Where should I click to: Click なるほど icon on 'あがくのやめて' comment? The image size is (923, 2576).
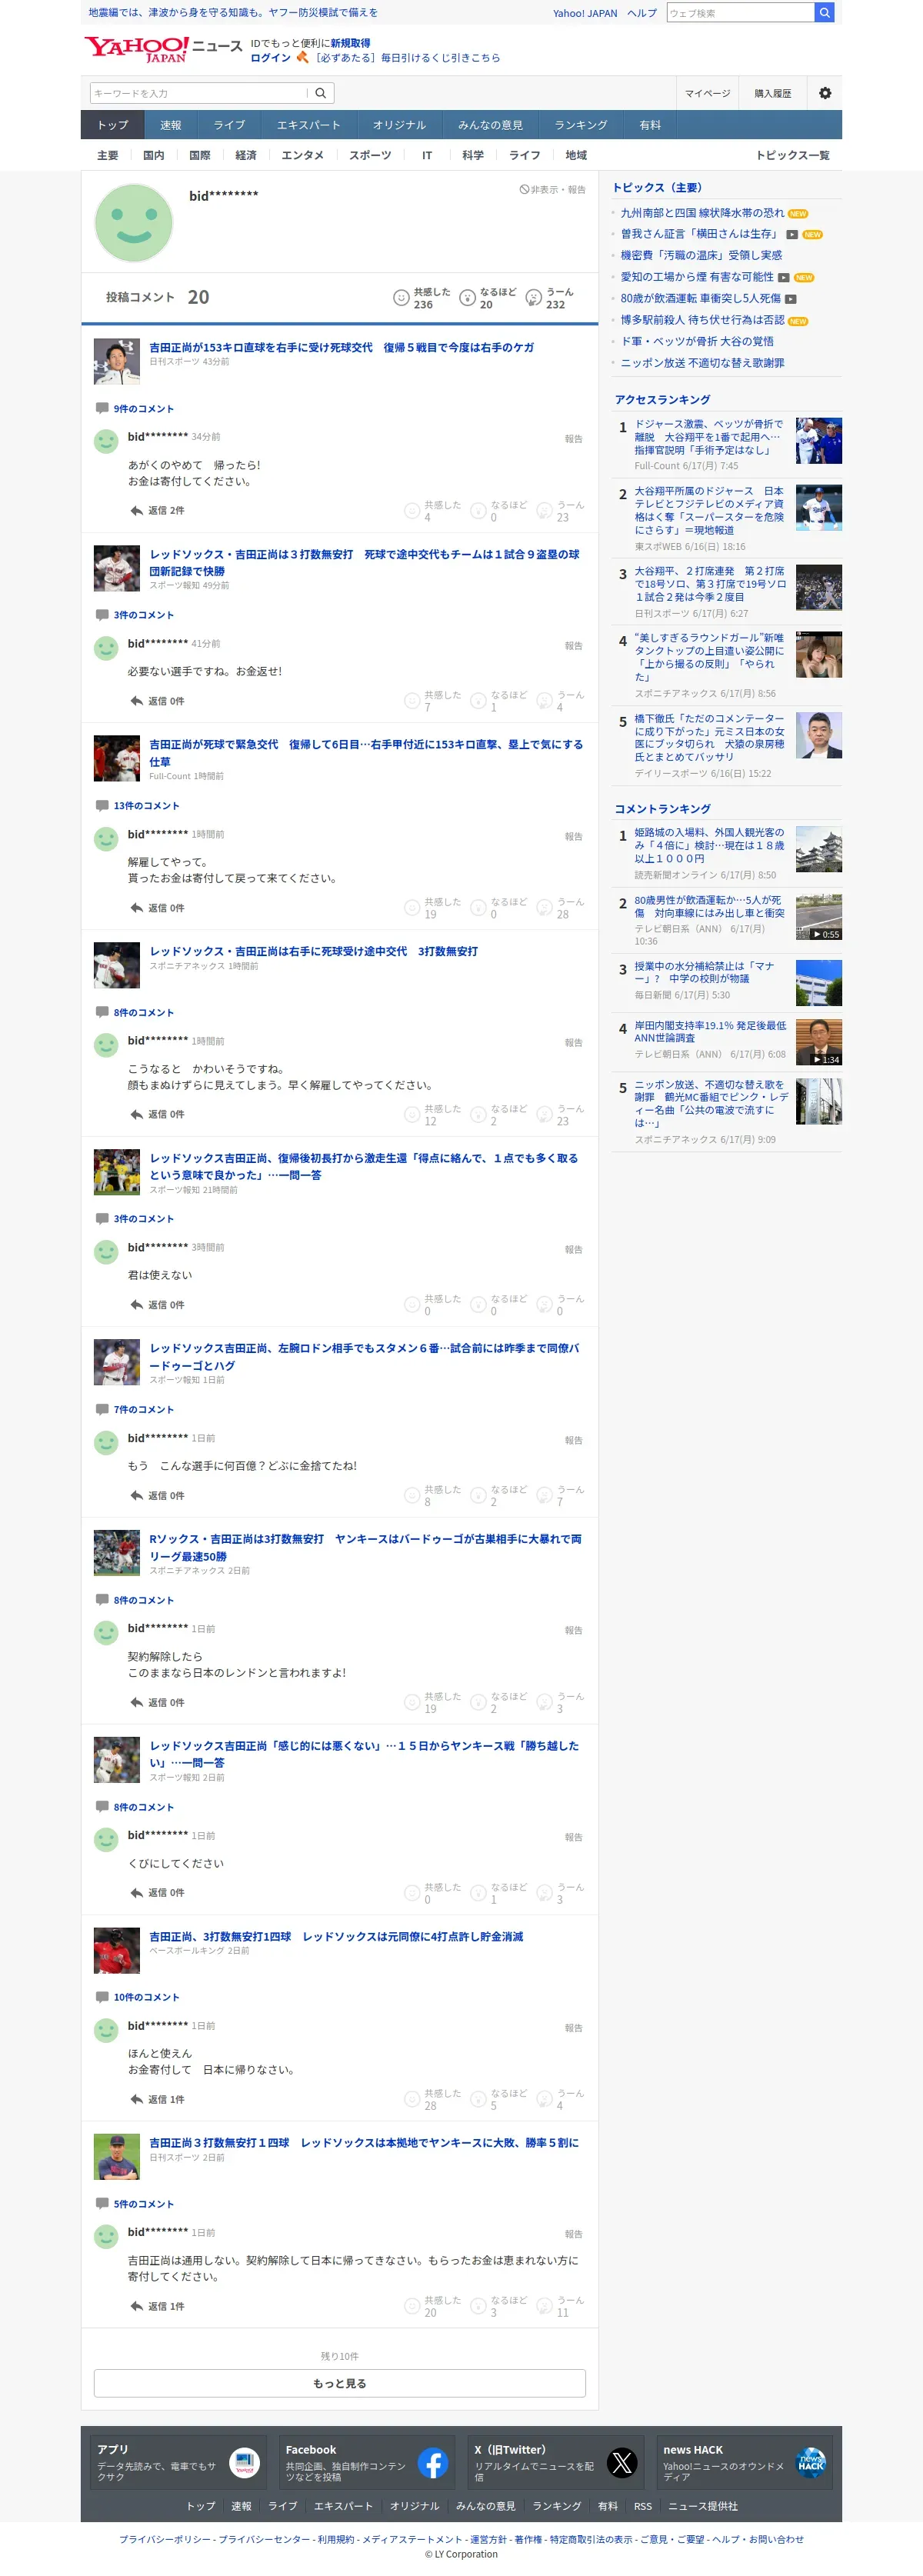tap(478, 511)
